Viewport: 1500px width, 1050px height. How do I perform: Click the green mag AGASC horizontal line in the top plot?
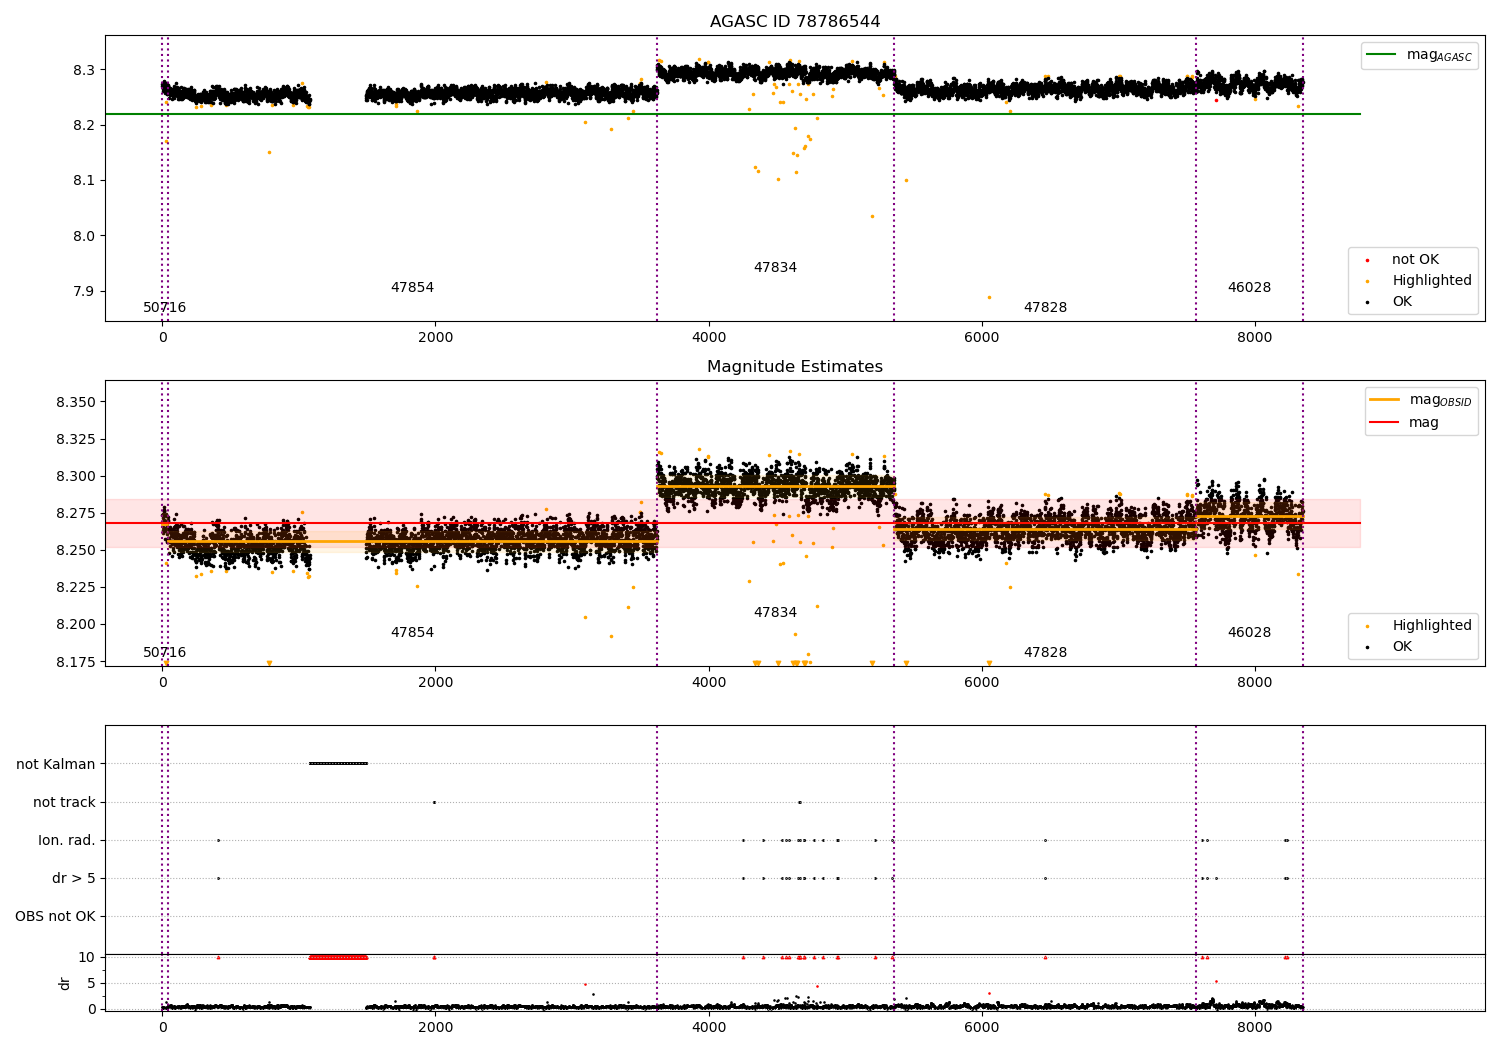(733, 114)
